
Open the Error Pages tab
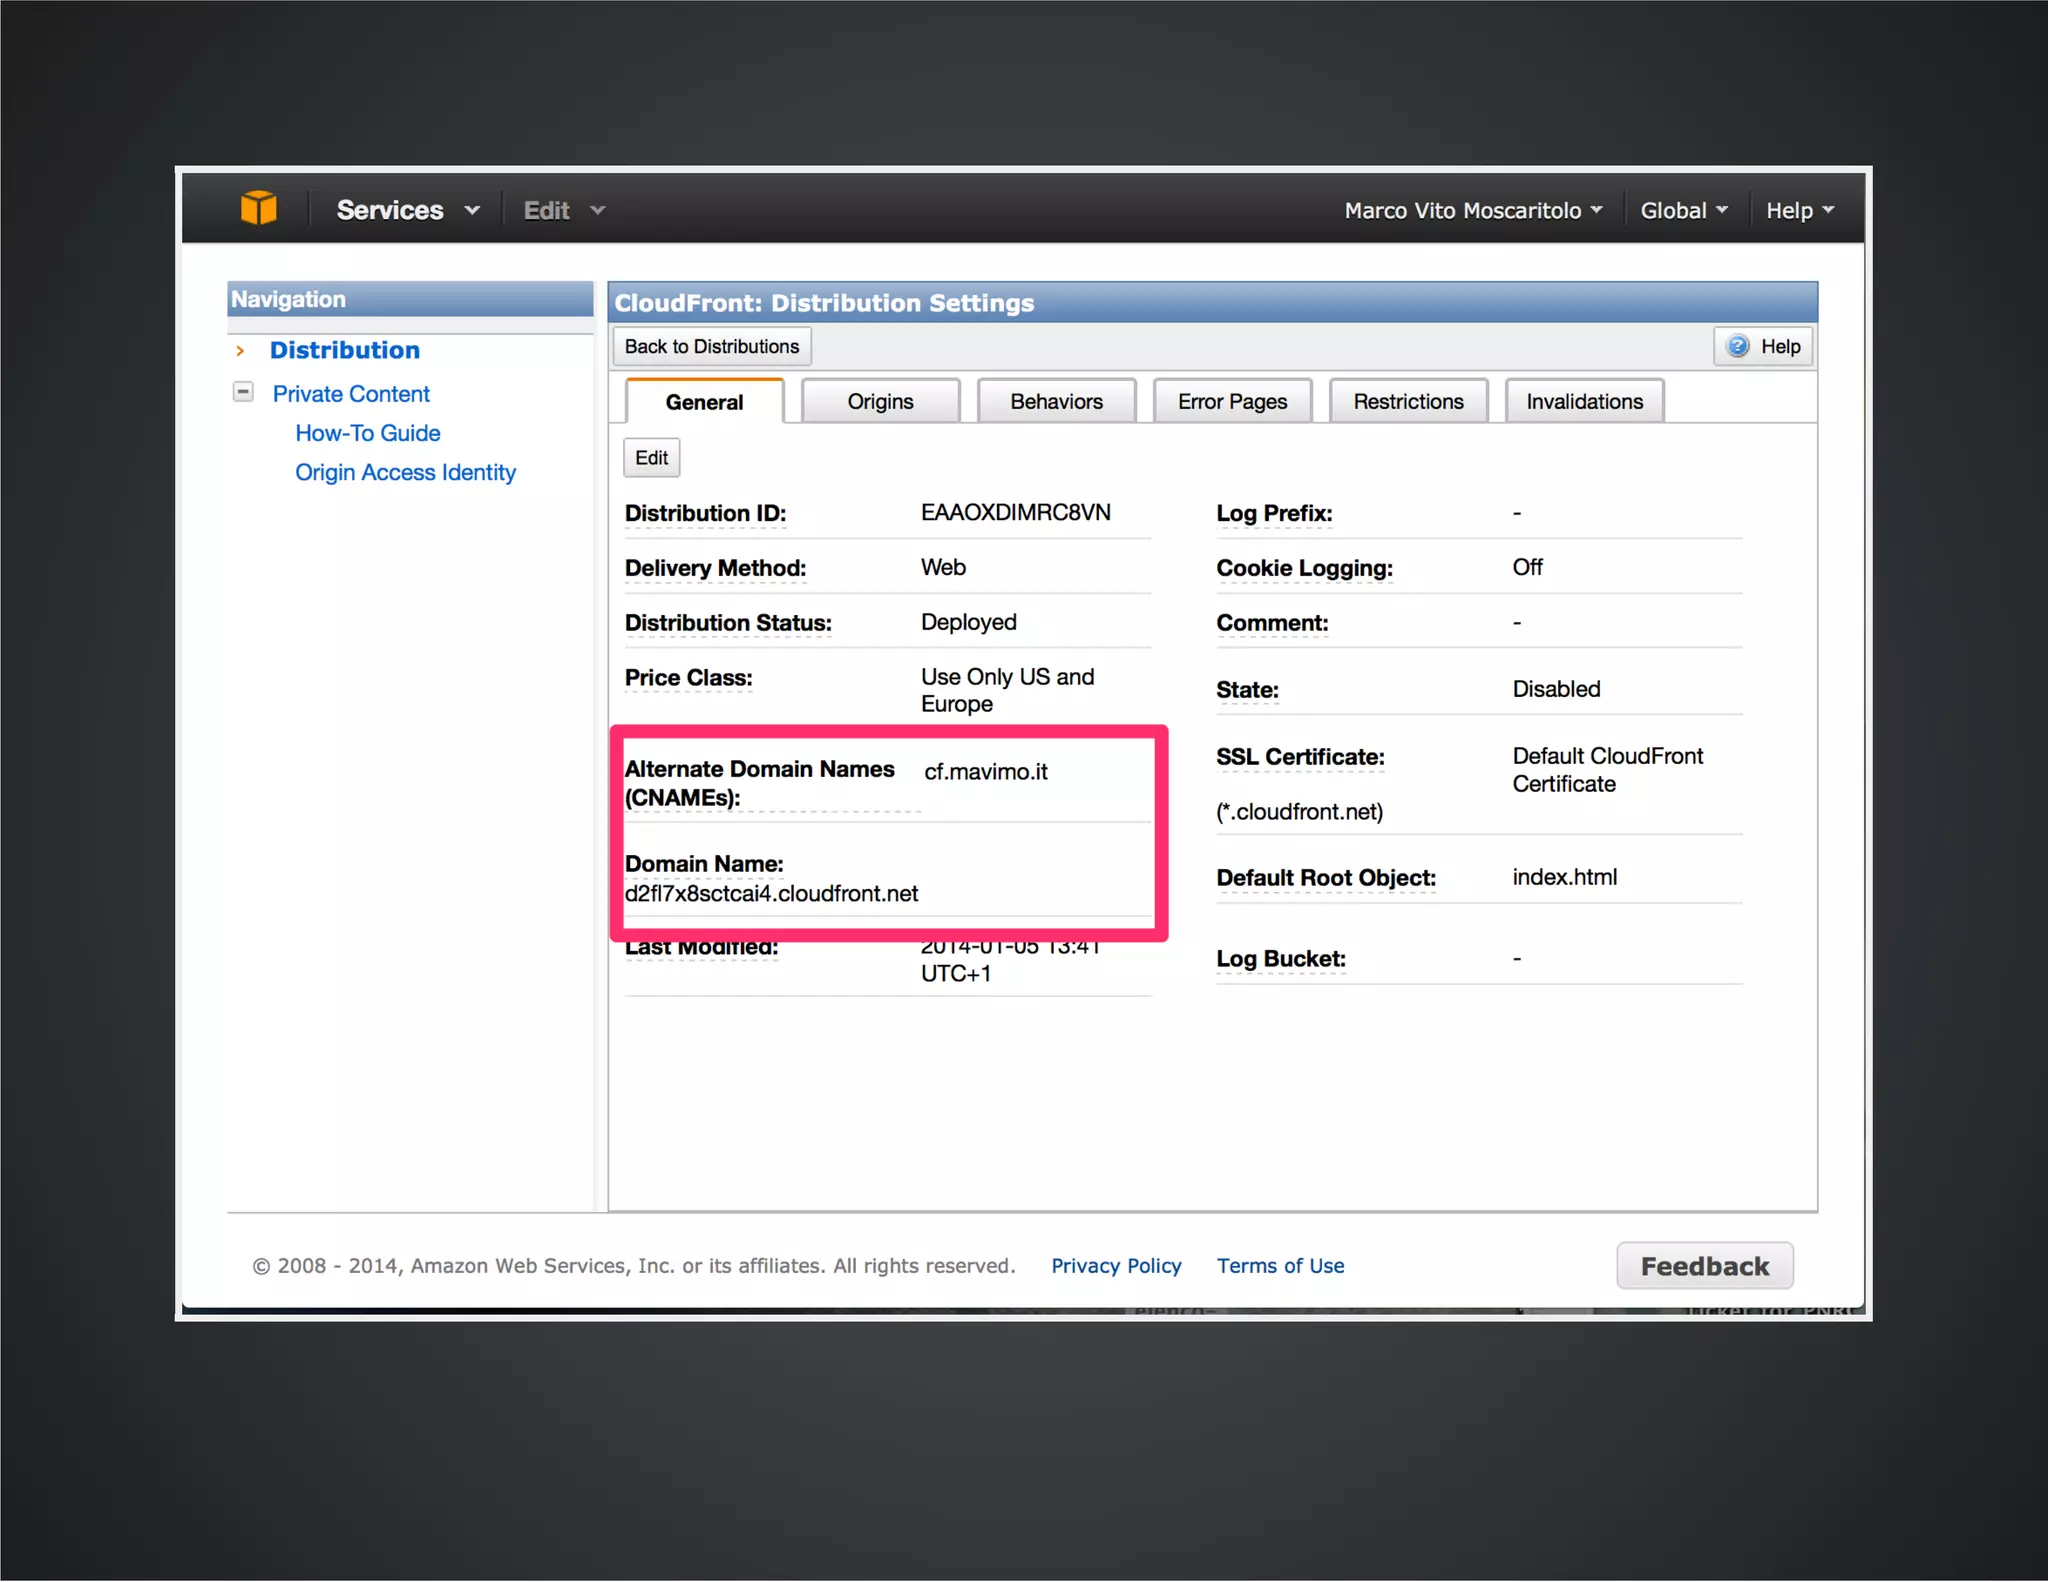(1232, 401)
